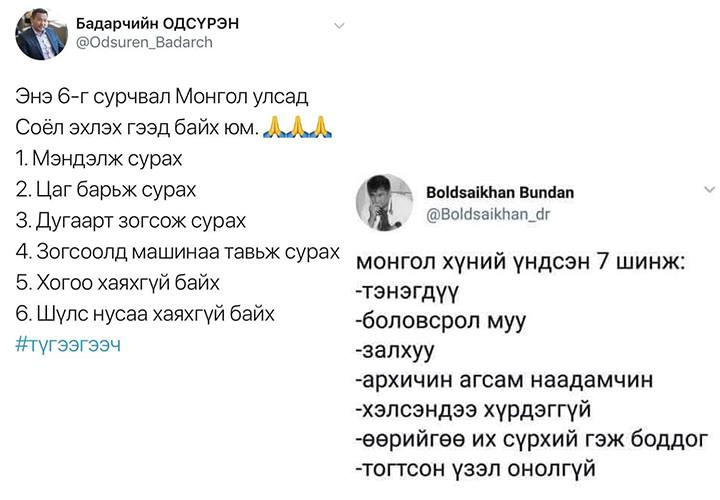This screenshot has width=720, height=500.
Task: Click the first praying hands emoji
Action: point(274,127)
